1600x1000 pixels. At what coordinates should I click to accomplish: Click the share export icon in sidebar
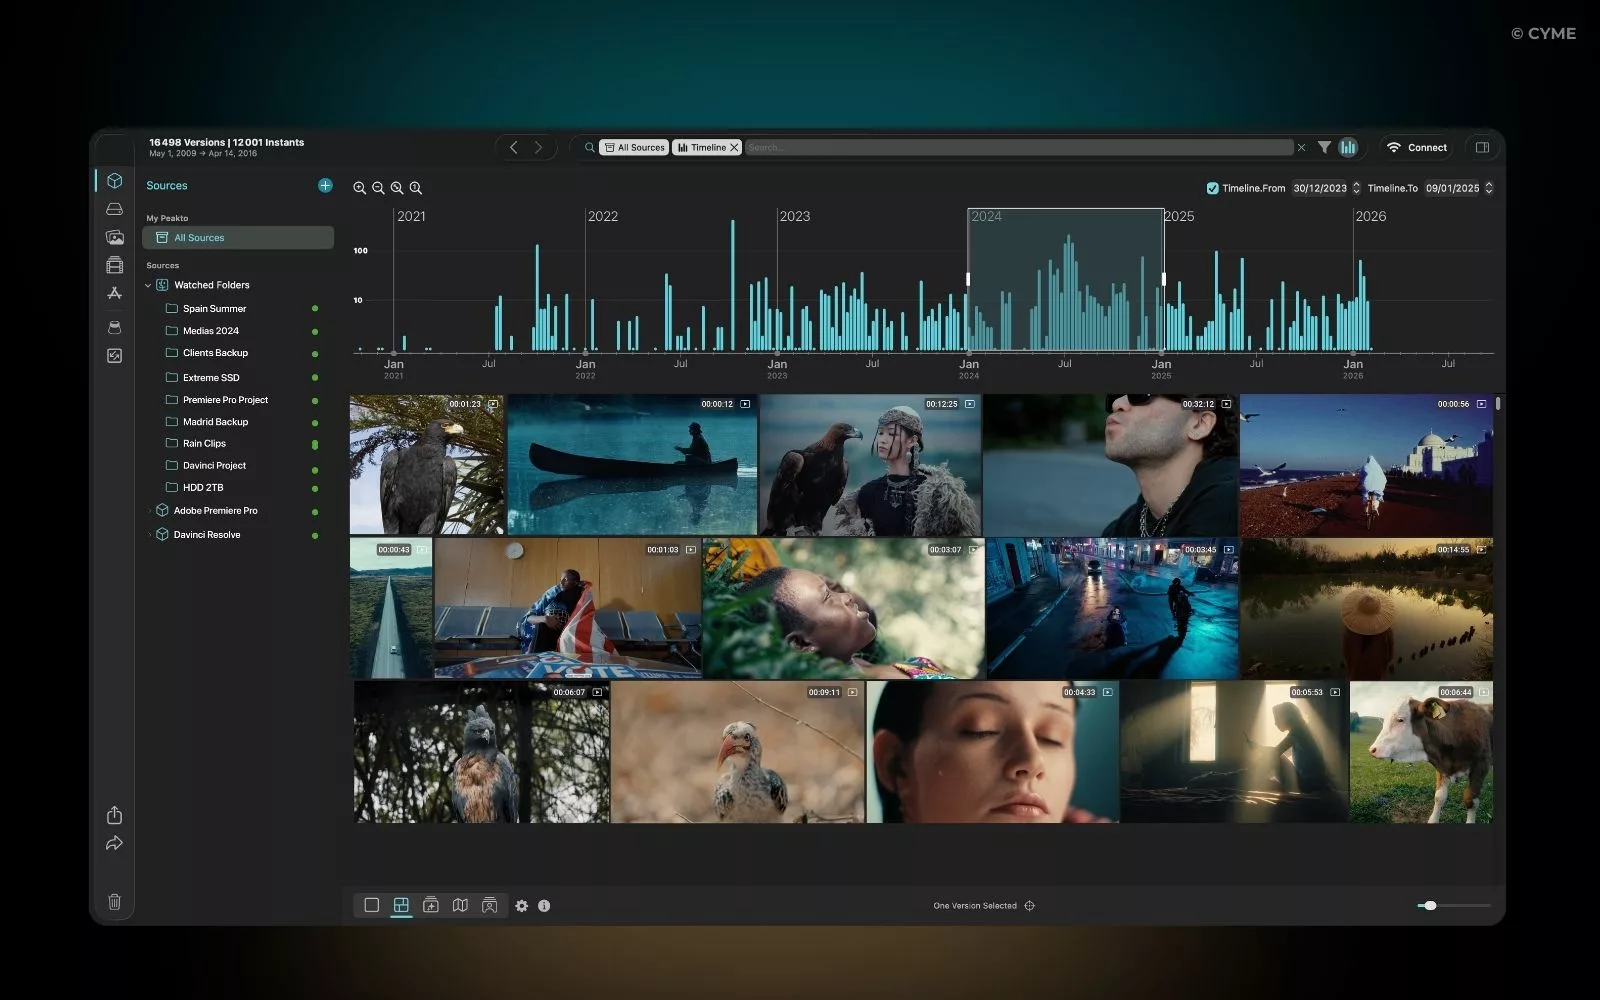point(114,815)
